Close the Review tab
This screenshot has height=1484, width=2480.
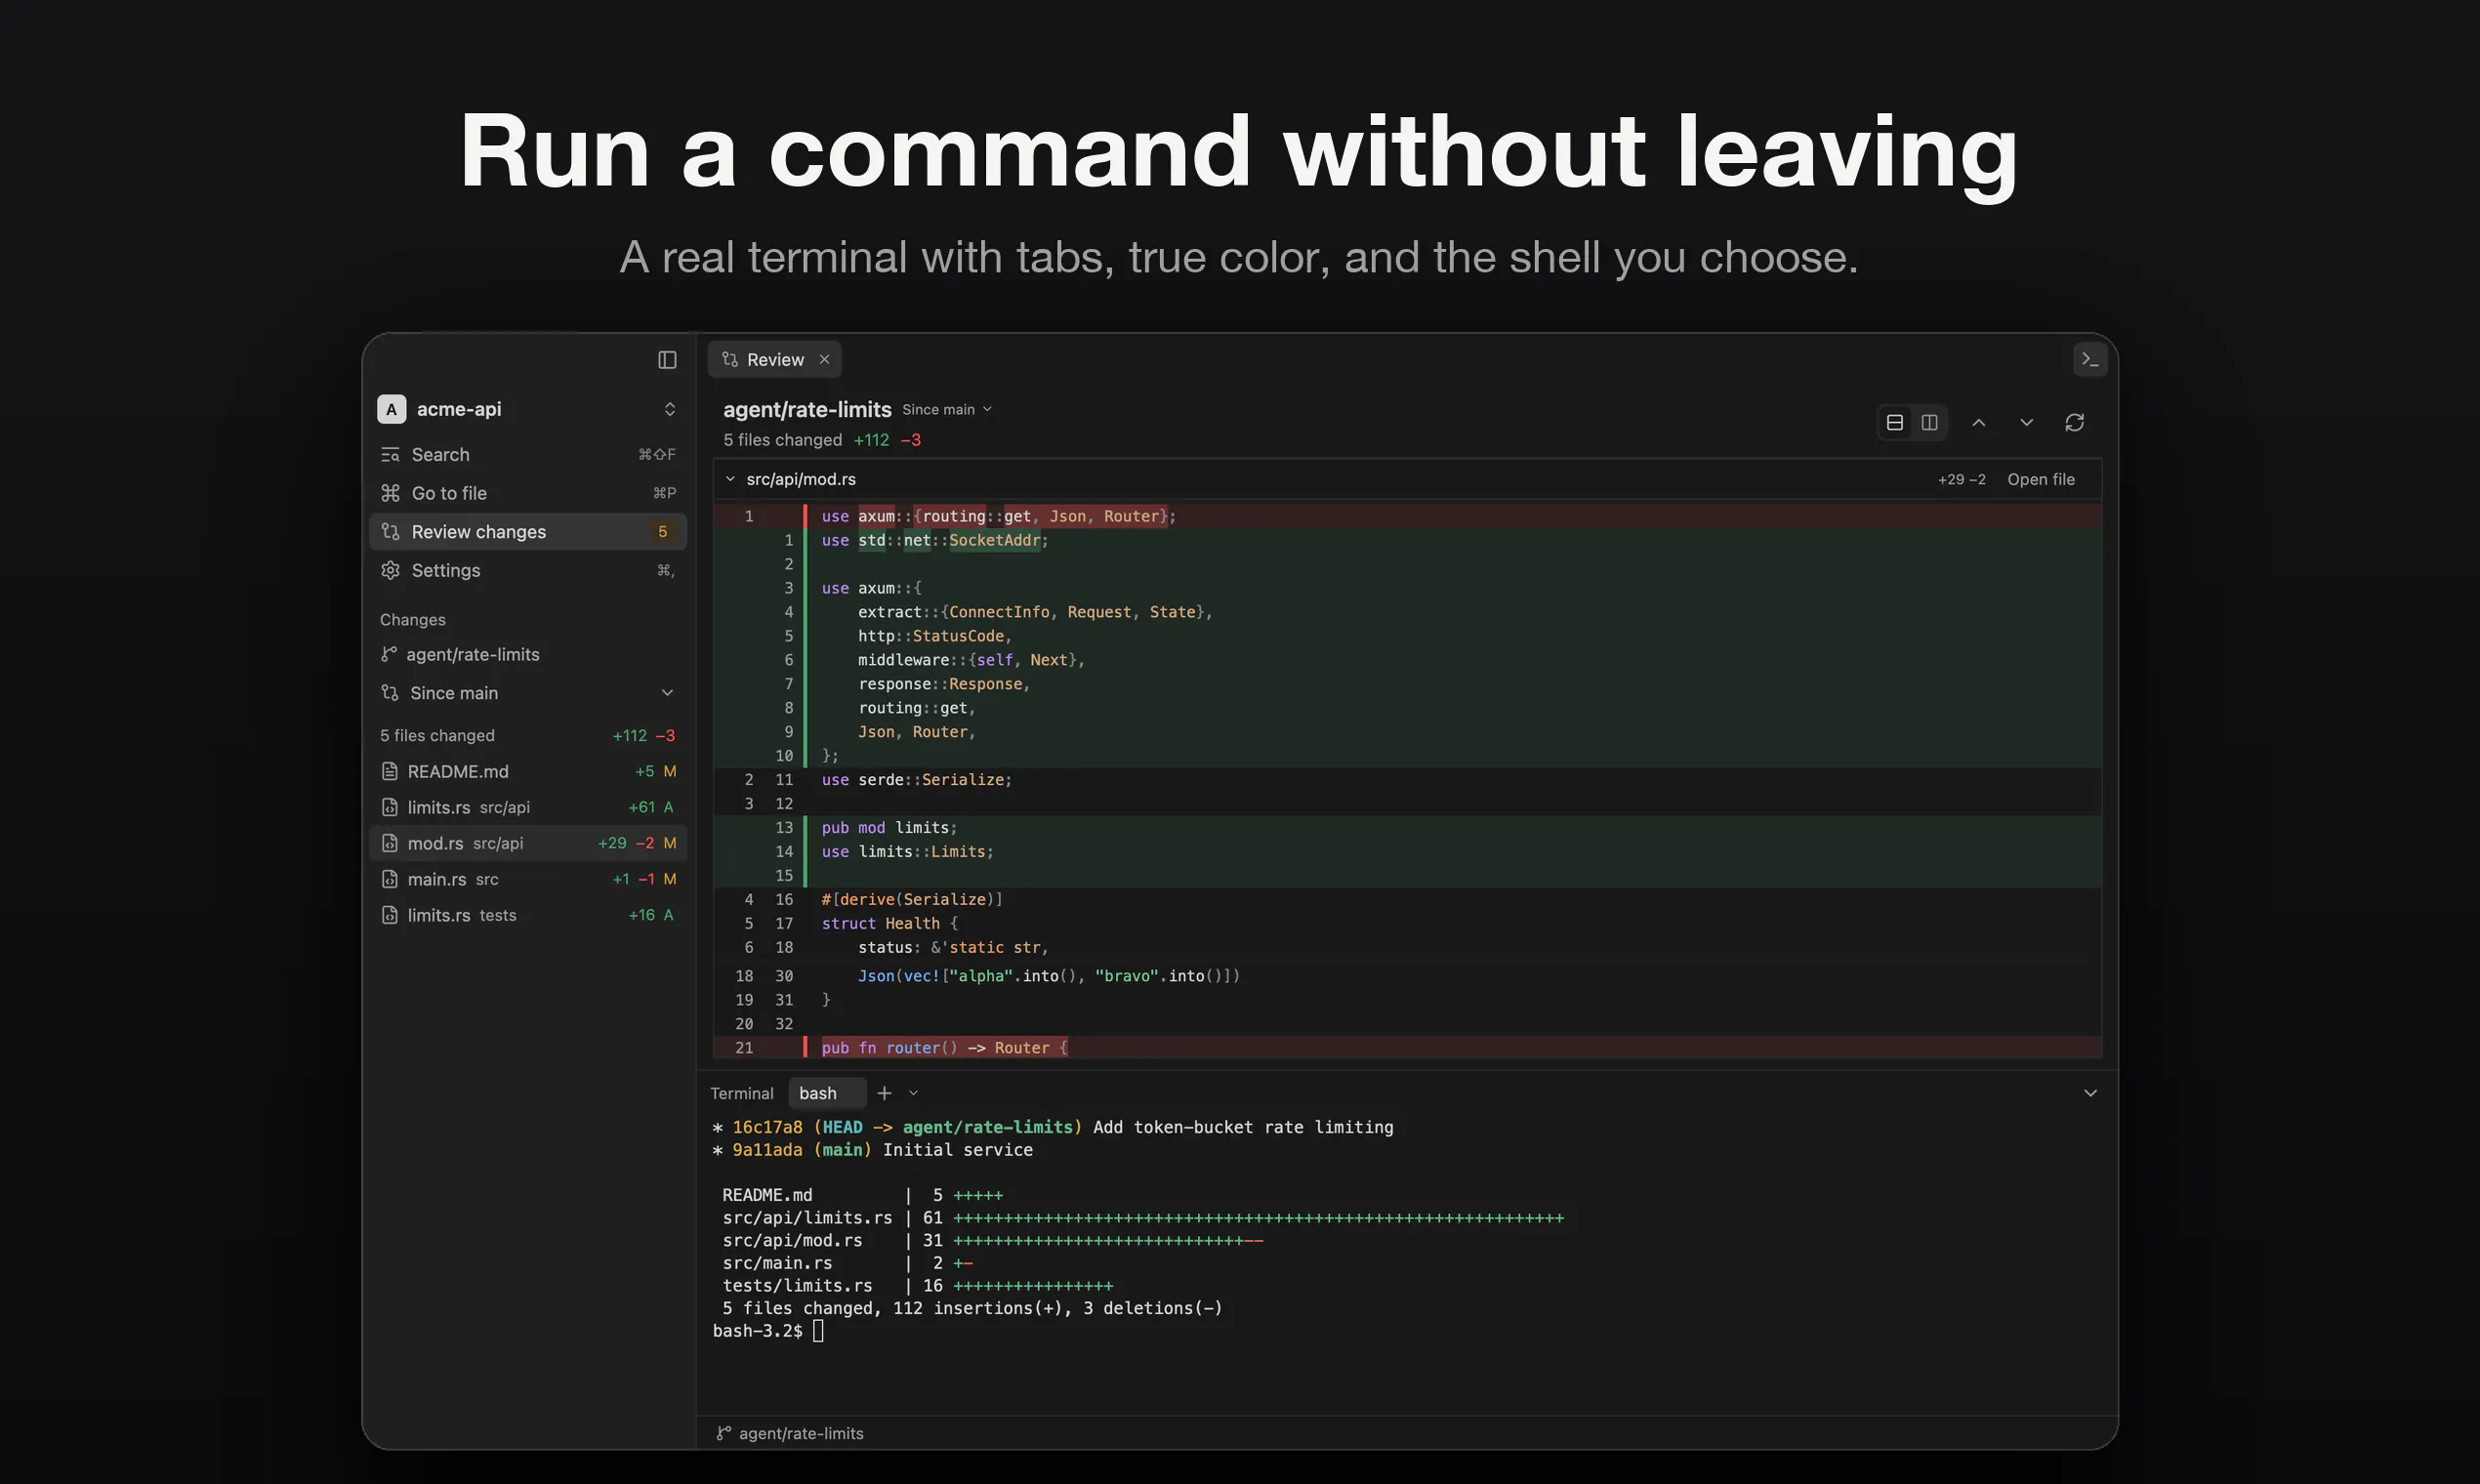pos(824,360)
